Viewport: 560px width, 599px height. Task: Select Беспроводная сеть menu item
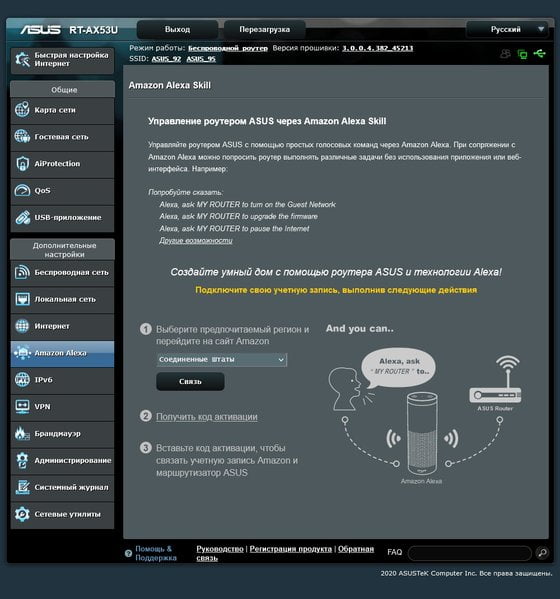(62, 273)
